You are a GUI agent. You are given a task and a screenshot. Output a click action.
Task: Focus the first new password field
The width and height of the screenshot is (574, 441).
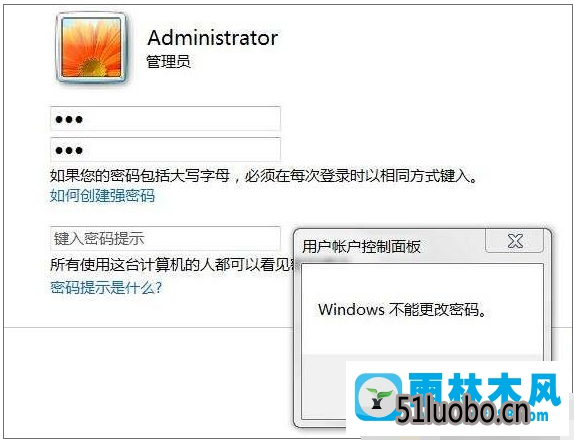tap(165, 119)
